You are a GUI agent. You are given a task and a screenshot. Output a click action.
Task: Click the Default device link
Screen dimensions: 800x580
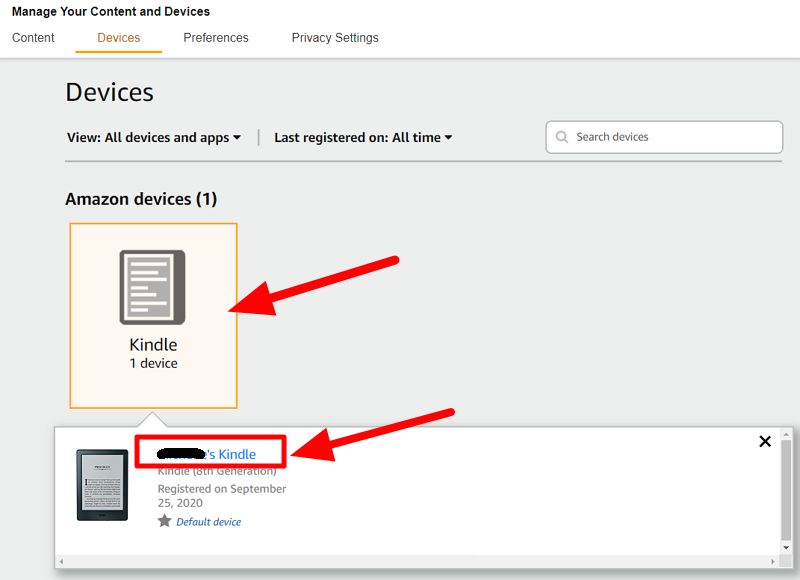(x=209, y=522)
